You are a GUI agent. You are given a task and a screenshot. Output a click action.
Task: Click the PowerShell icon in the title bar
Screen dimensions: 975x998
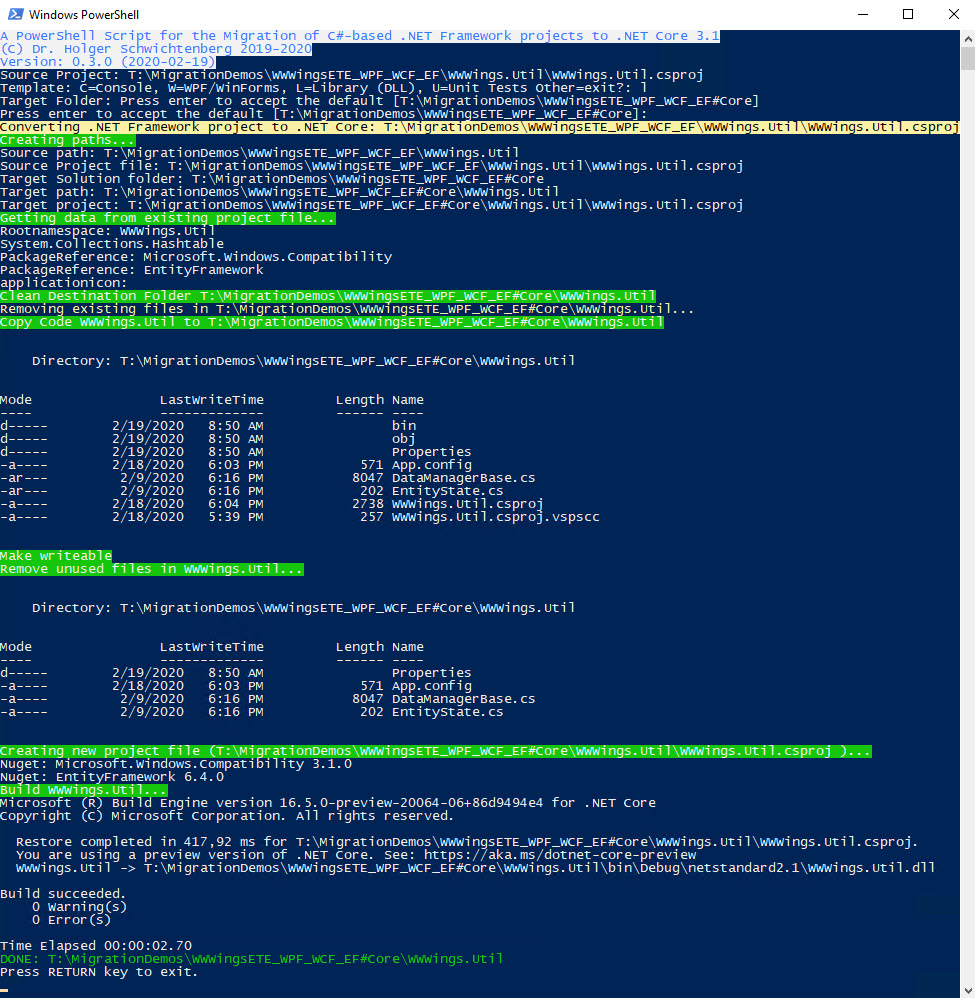pos(15,14)
